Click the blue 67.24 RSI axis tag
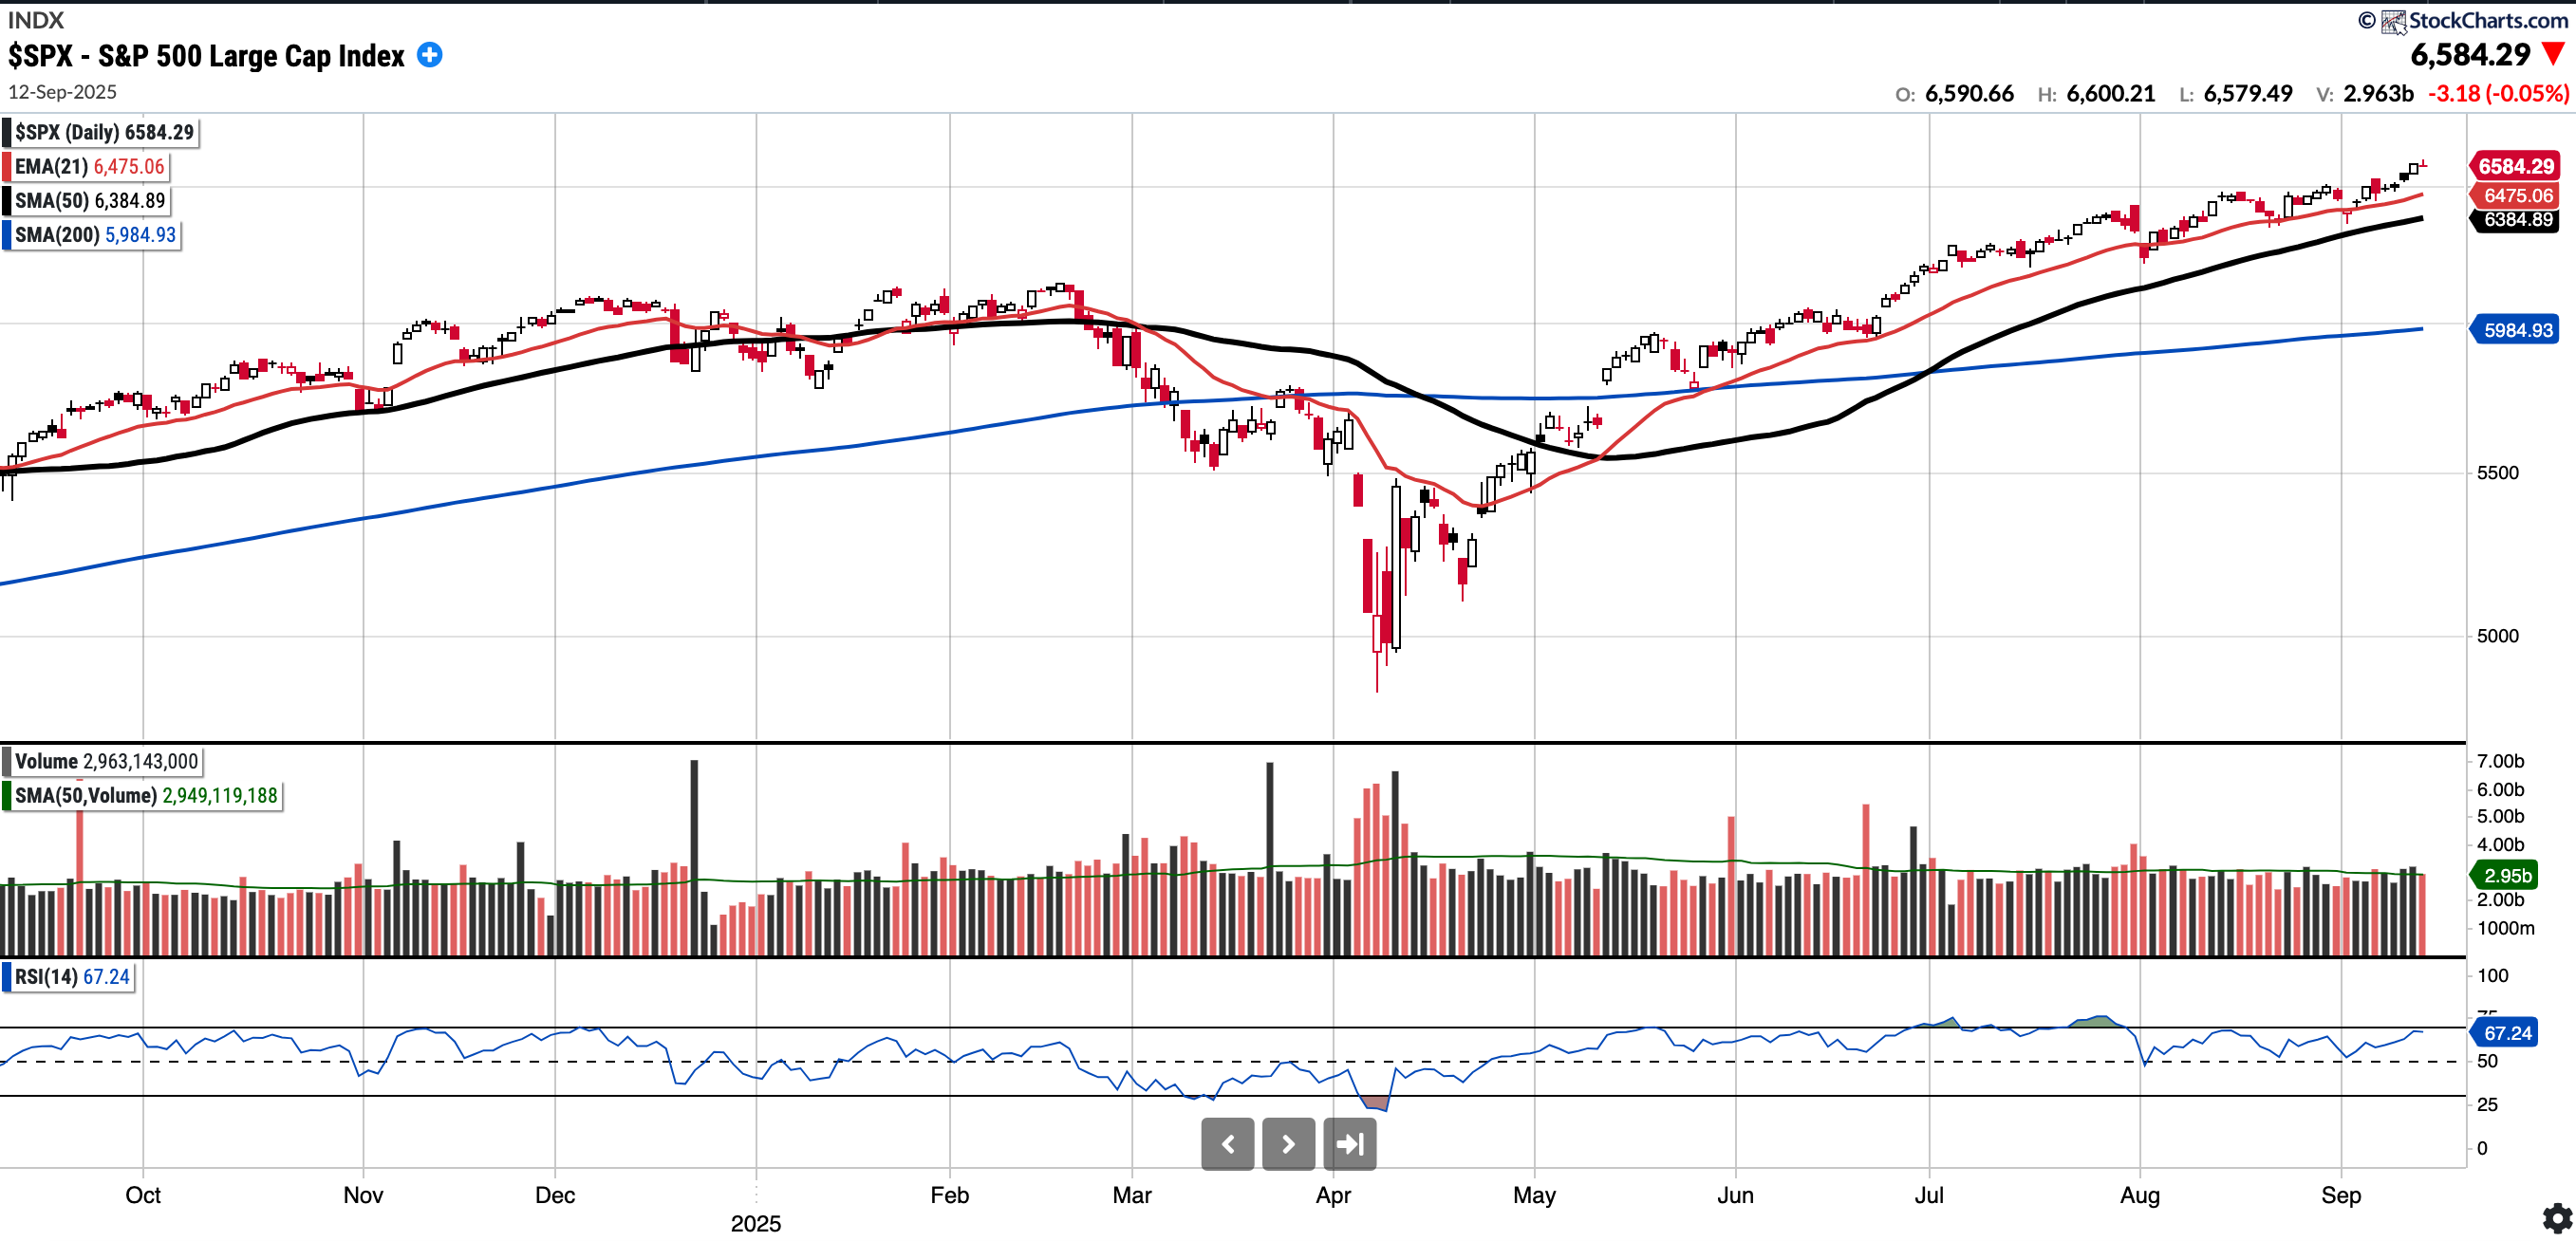2576x1241 pixels. pos(2507,1032)
